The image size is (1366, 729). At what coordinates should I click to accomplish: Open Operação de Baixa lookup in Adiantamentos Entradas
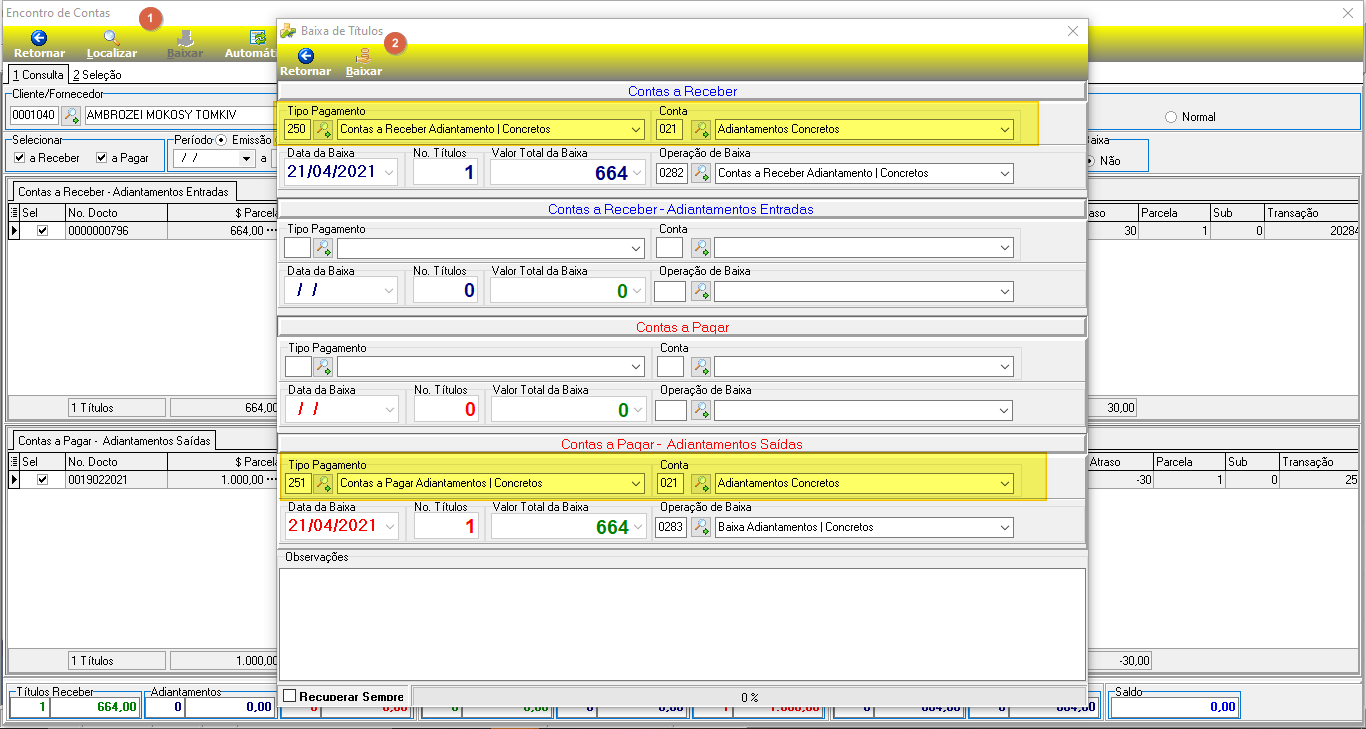(701, 291)
